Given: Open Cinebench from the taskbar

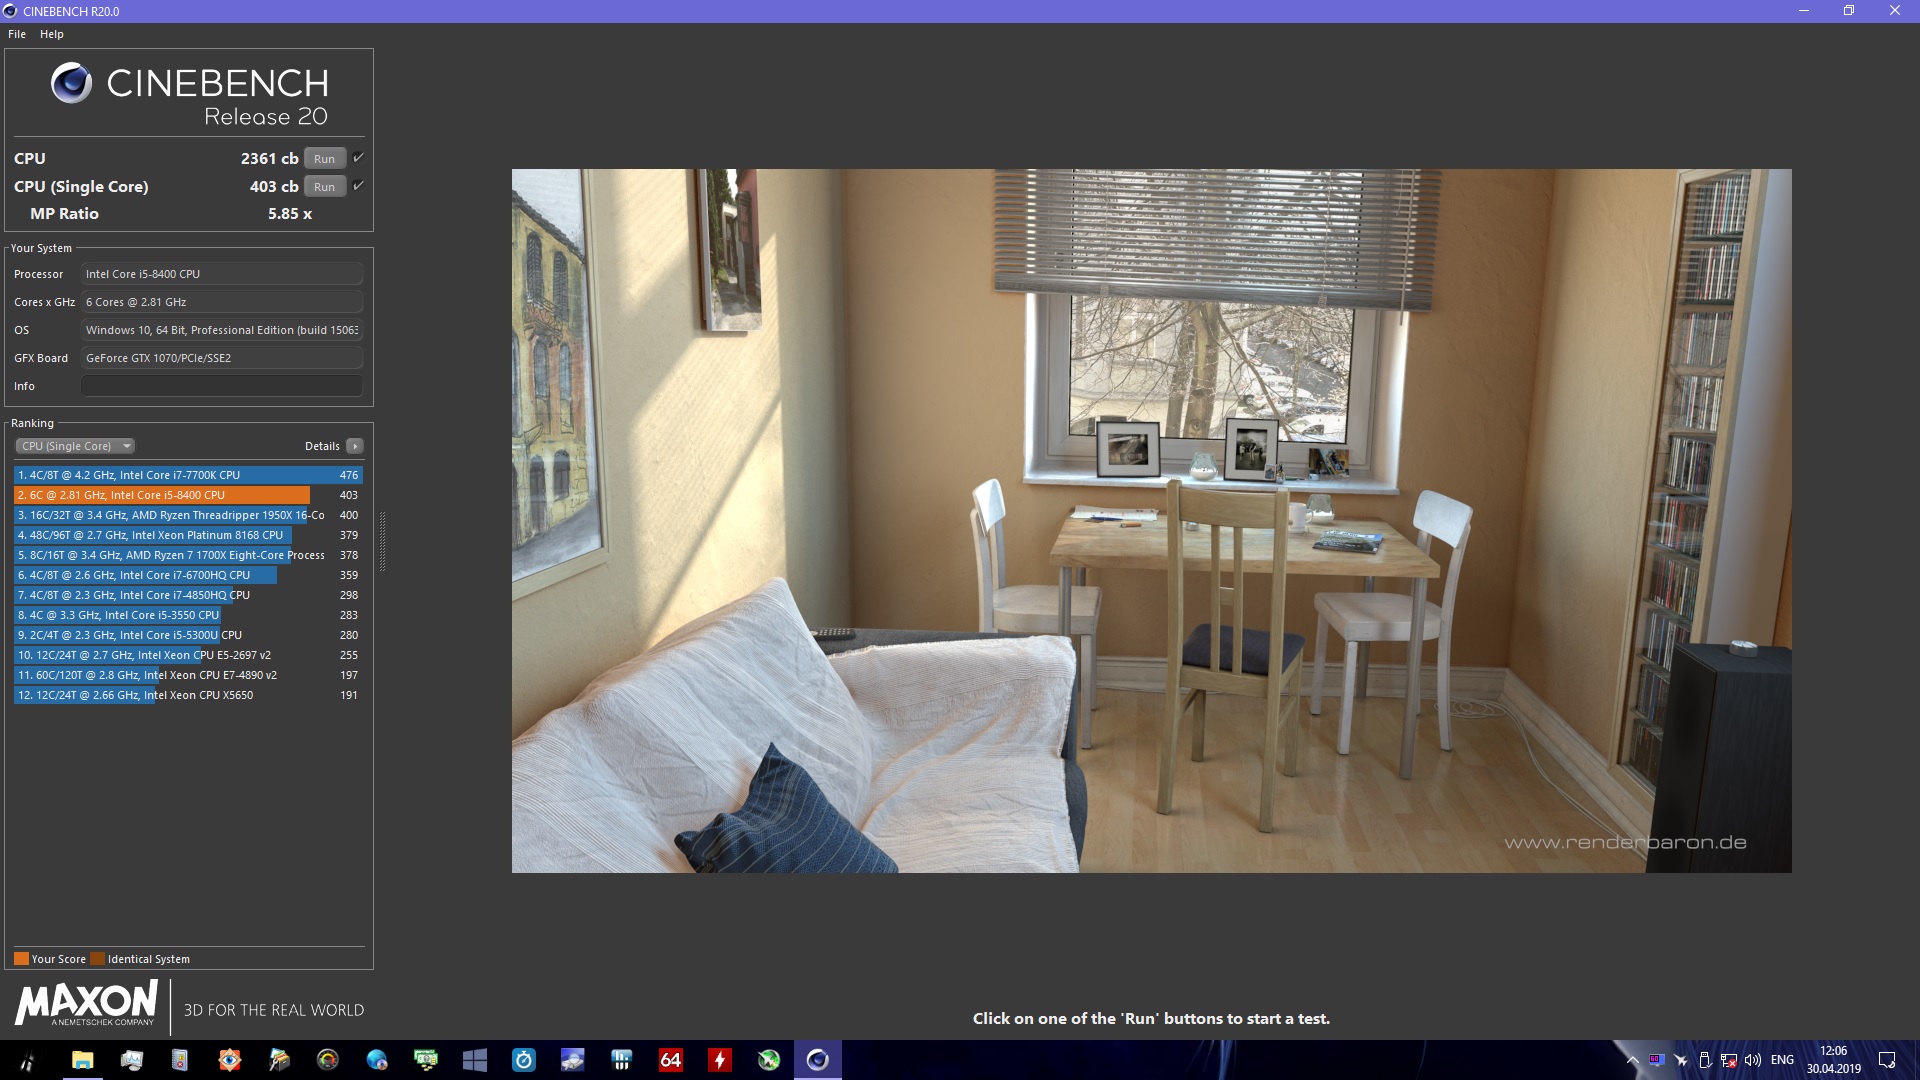Looking at the screenshot, I should pyautogui.click(x=817, y=1060).
